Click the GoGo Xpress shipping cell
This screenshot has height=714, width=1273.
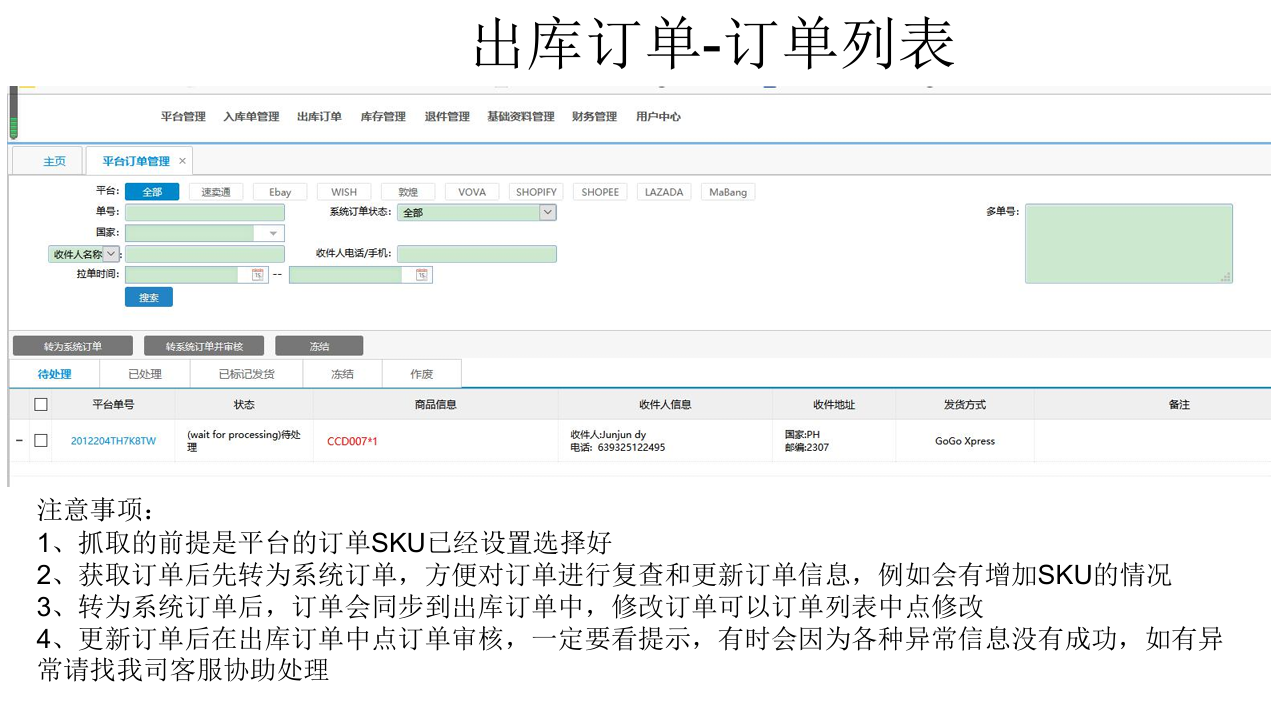click(965, 441)
